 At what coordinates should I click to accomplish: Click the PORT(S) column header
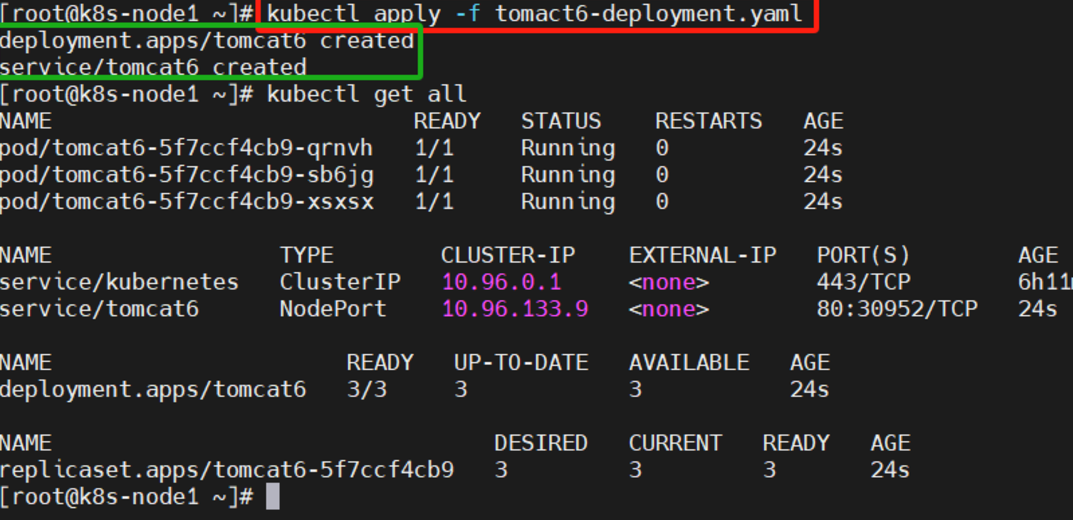coord(864,255)
